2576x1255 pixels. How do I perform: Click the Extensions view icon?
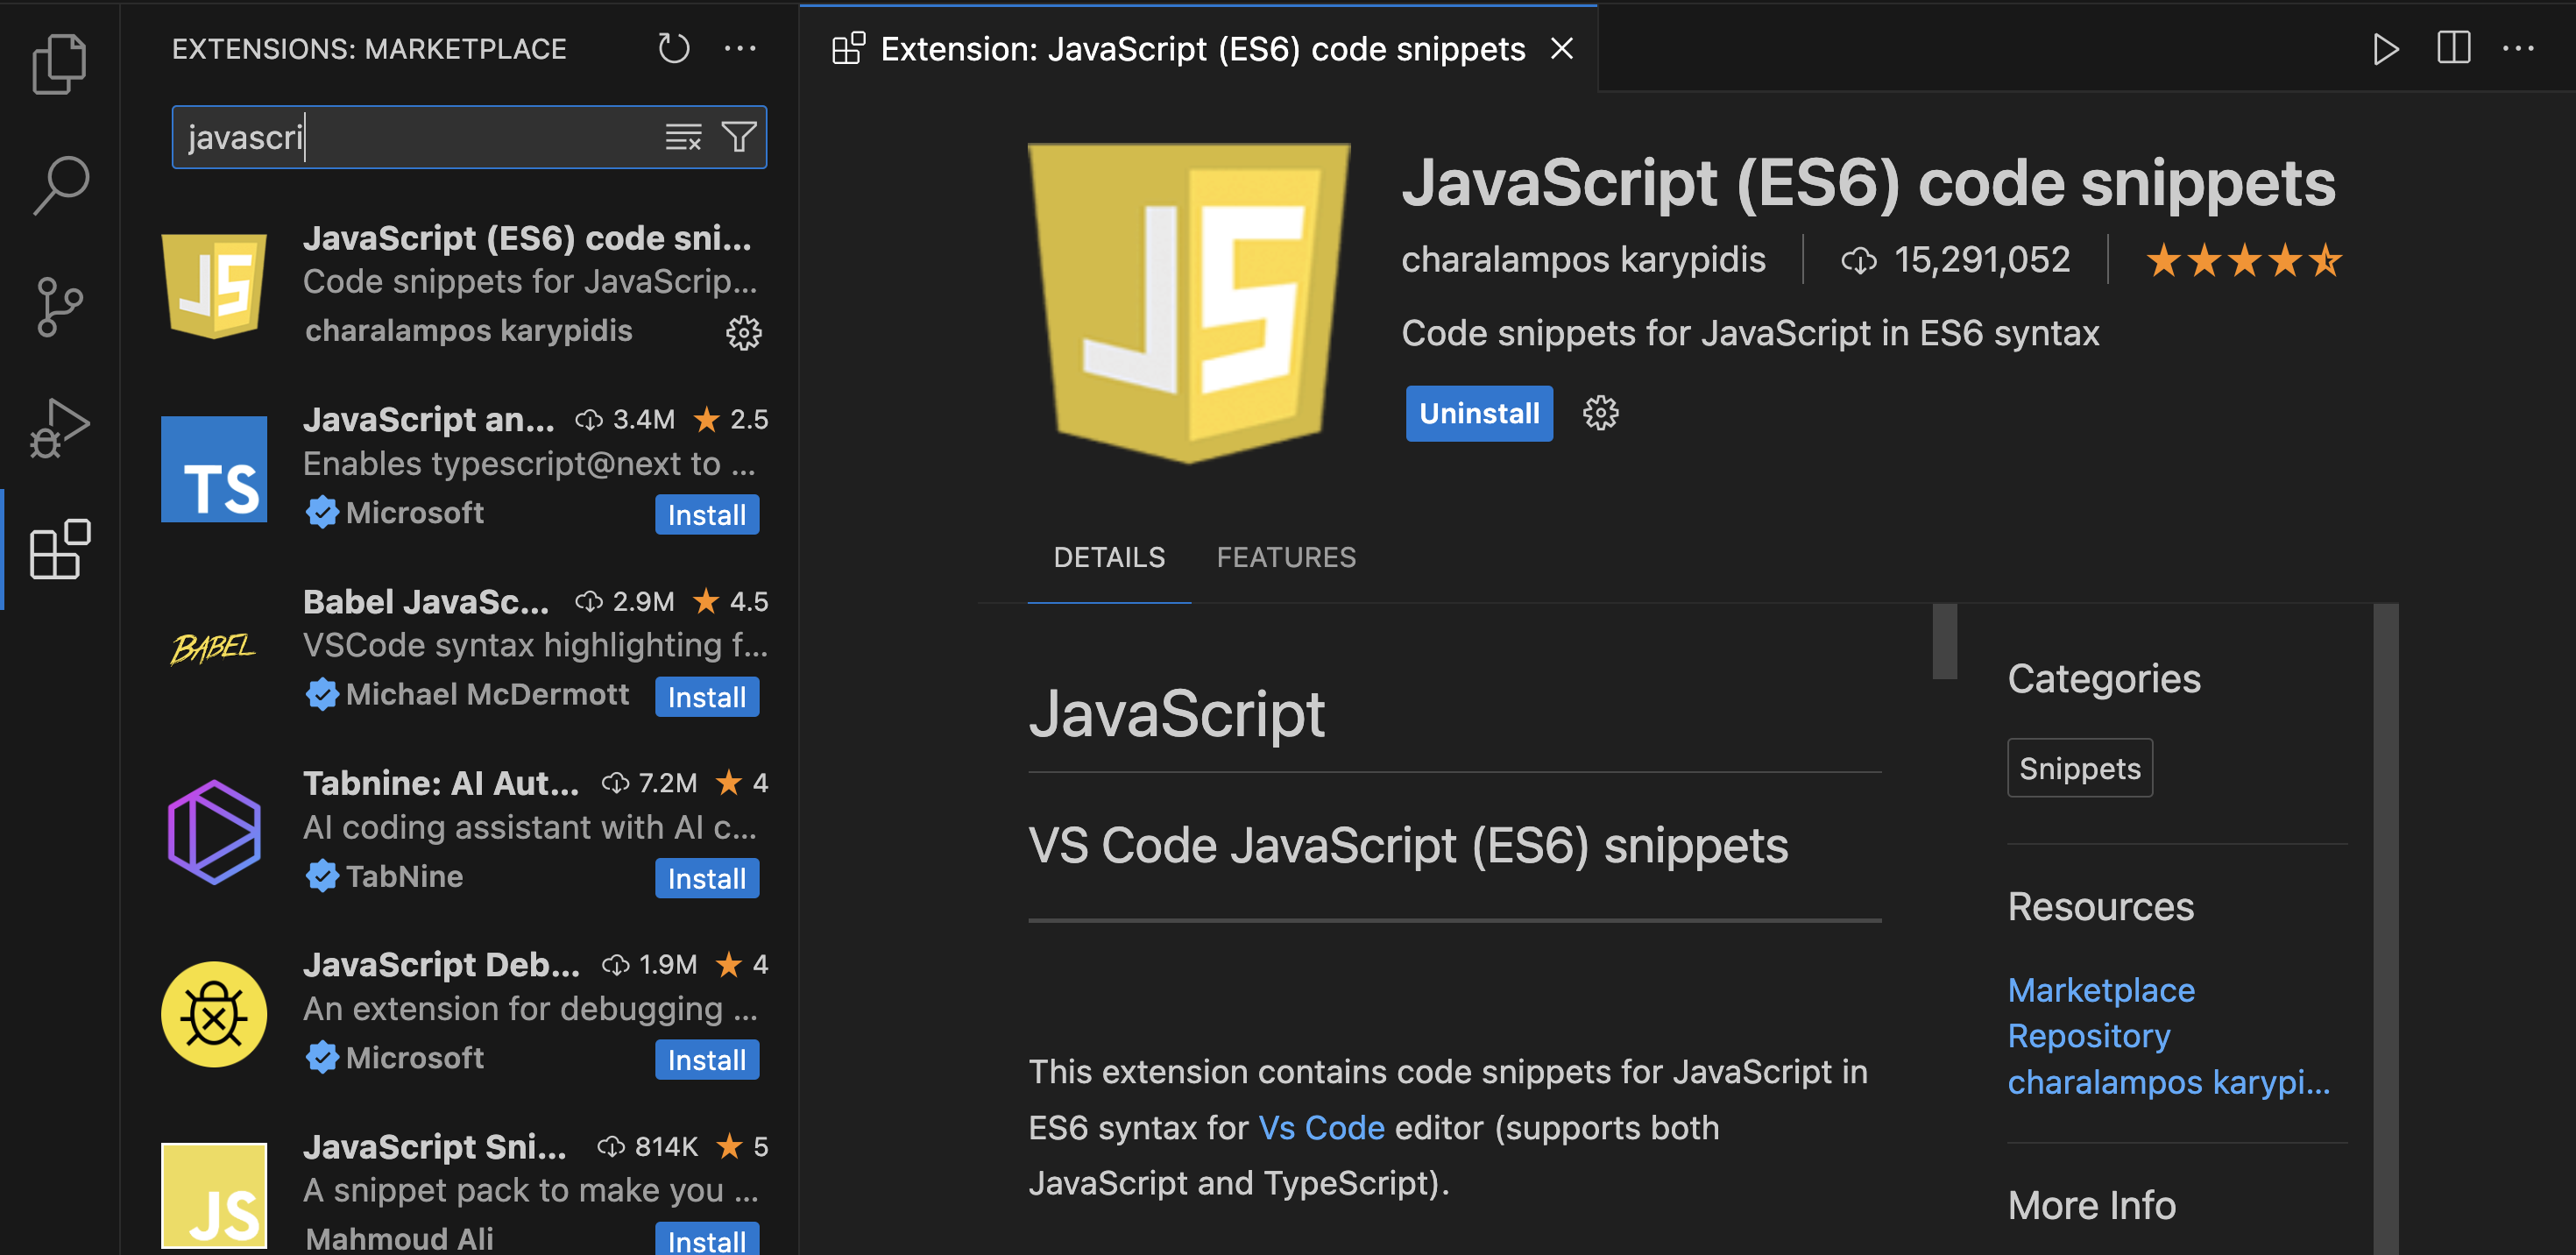(60, 549)
